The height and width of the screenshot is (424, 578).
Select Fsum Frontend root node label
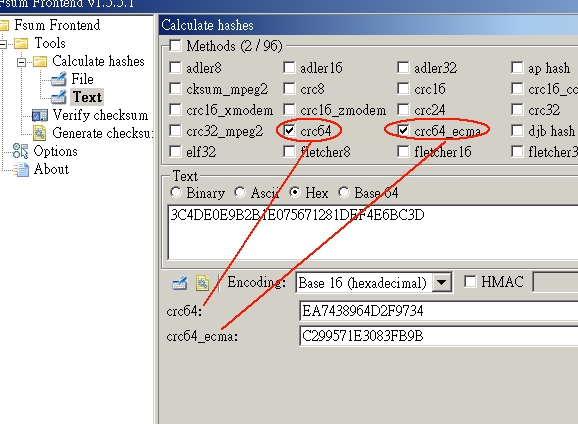57,25
